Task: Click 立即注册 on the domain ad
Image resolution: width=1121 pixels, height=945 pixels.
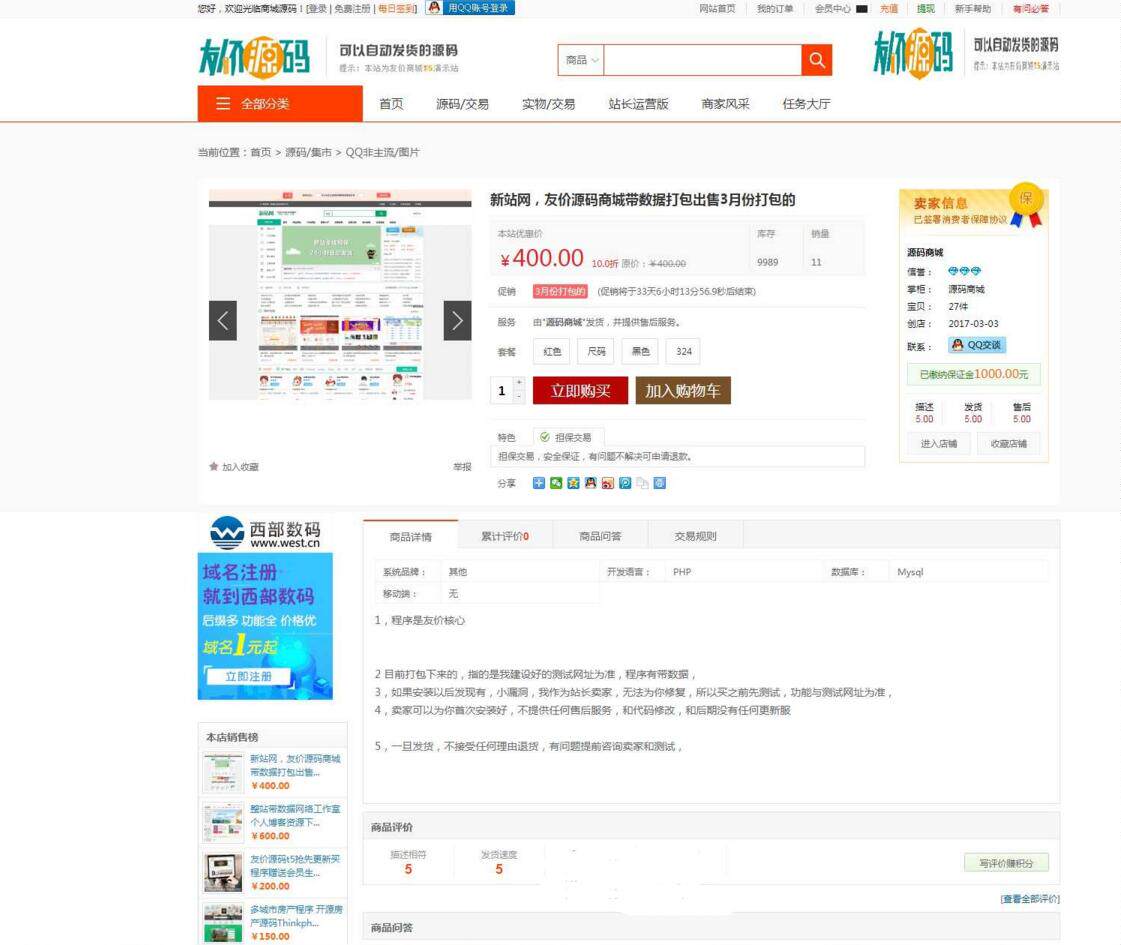Action: point(248,676)
